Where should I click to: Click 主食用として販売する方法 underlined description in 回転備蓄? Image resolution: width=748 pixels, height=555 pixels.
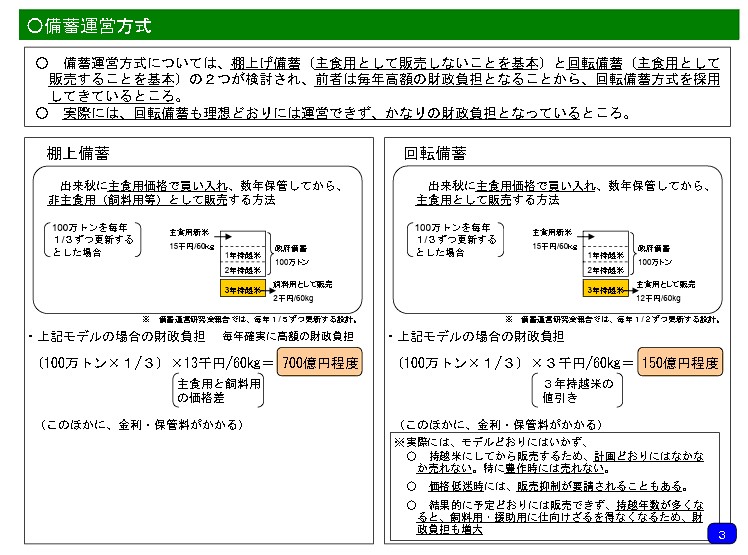488,200
